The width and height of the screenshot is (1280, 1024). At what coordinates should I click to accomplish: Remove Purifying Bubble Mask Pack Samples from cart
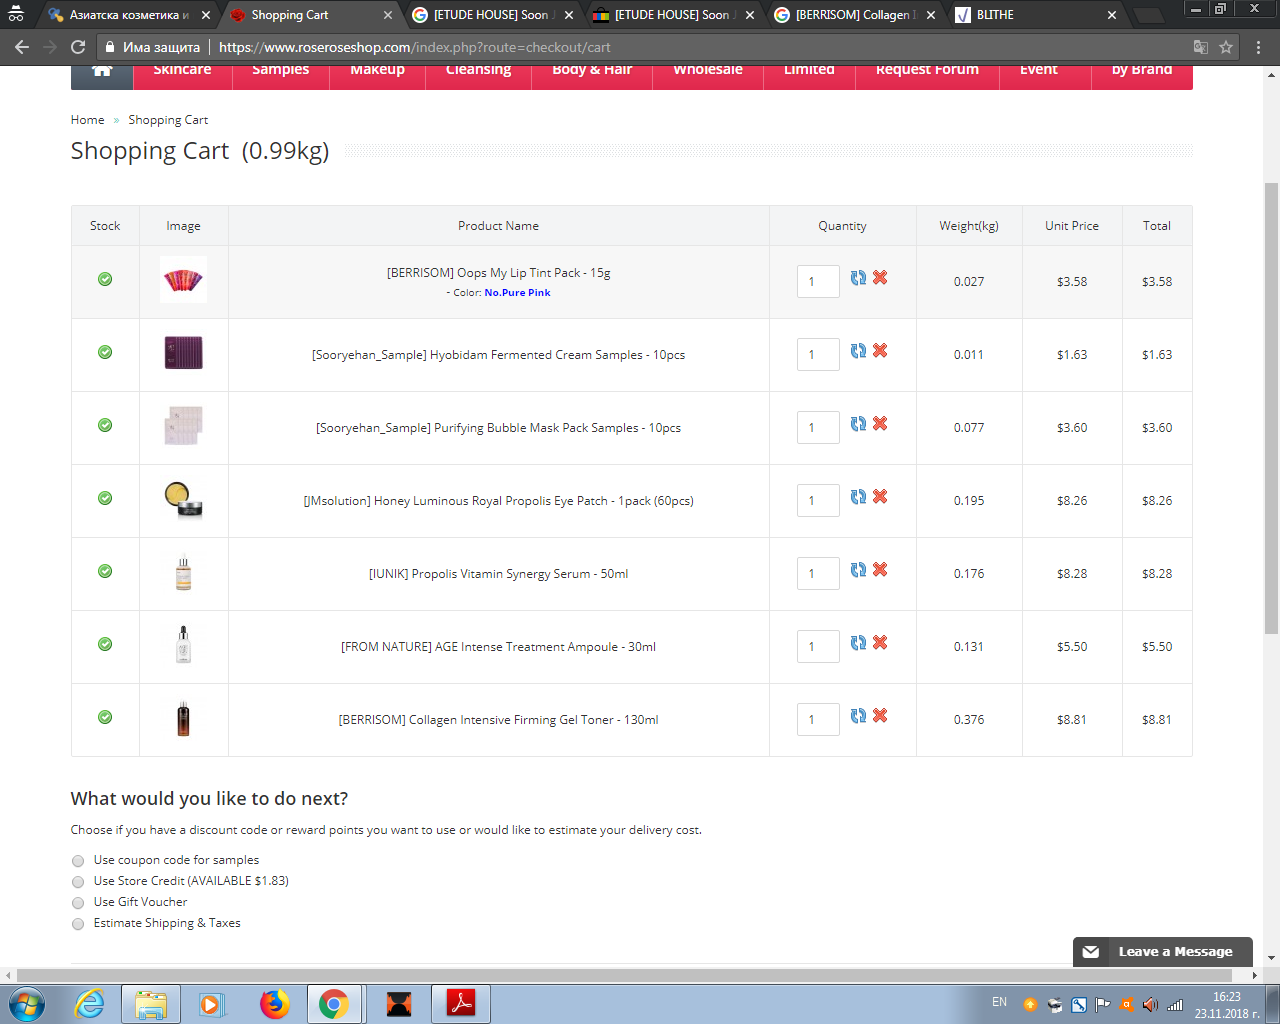pos(880,424)
